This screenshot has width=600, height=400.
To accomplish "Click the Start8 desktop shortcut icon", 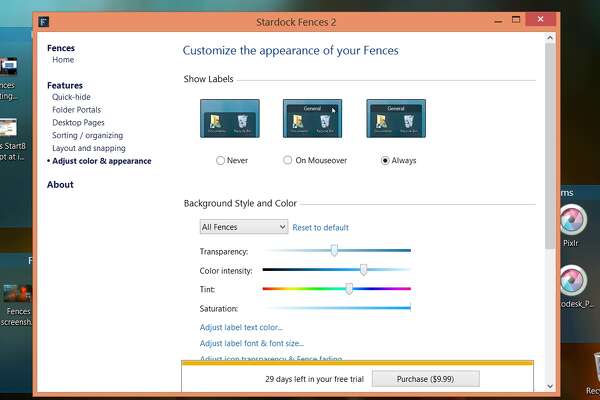I will (8, 127).
